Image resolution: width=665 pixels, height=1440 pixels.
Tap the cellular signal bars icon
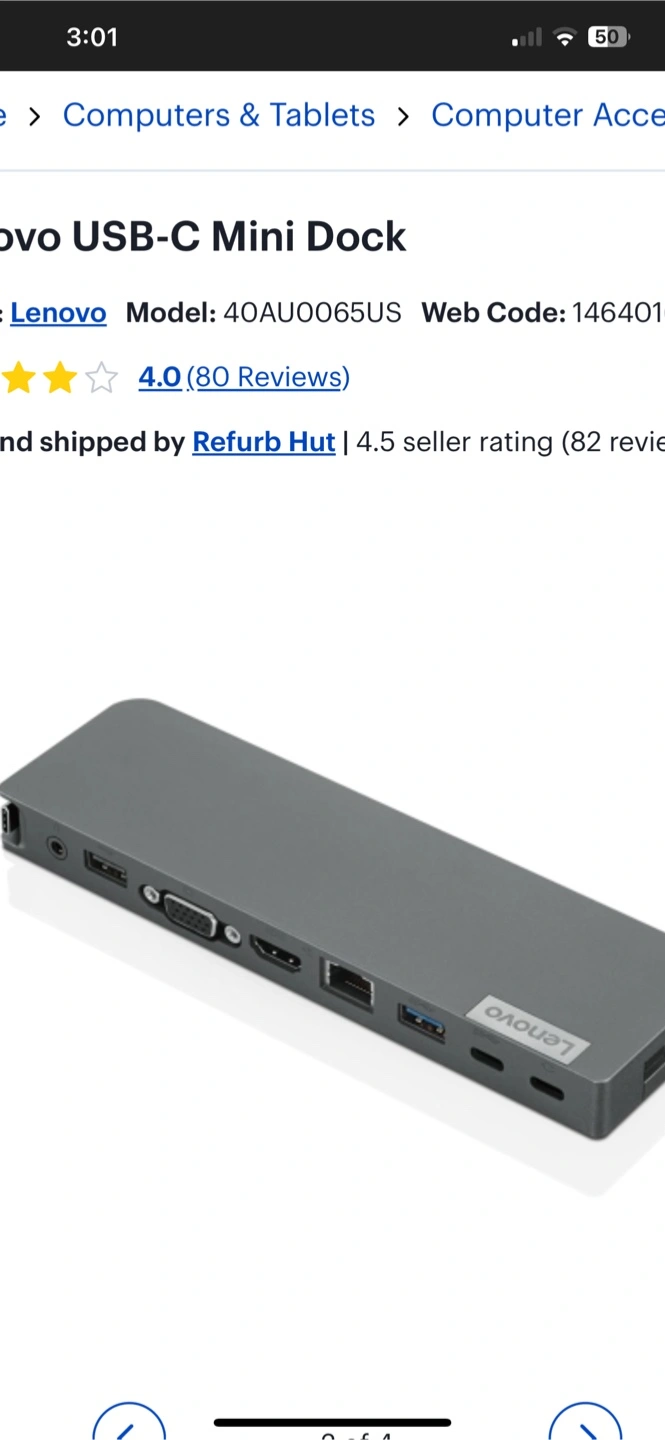[527, 38]
